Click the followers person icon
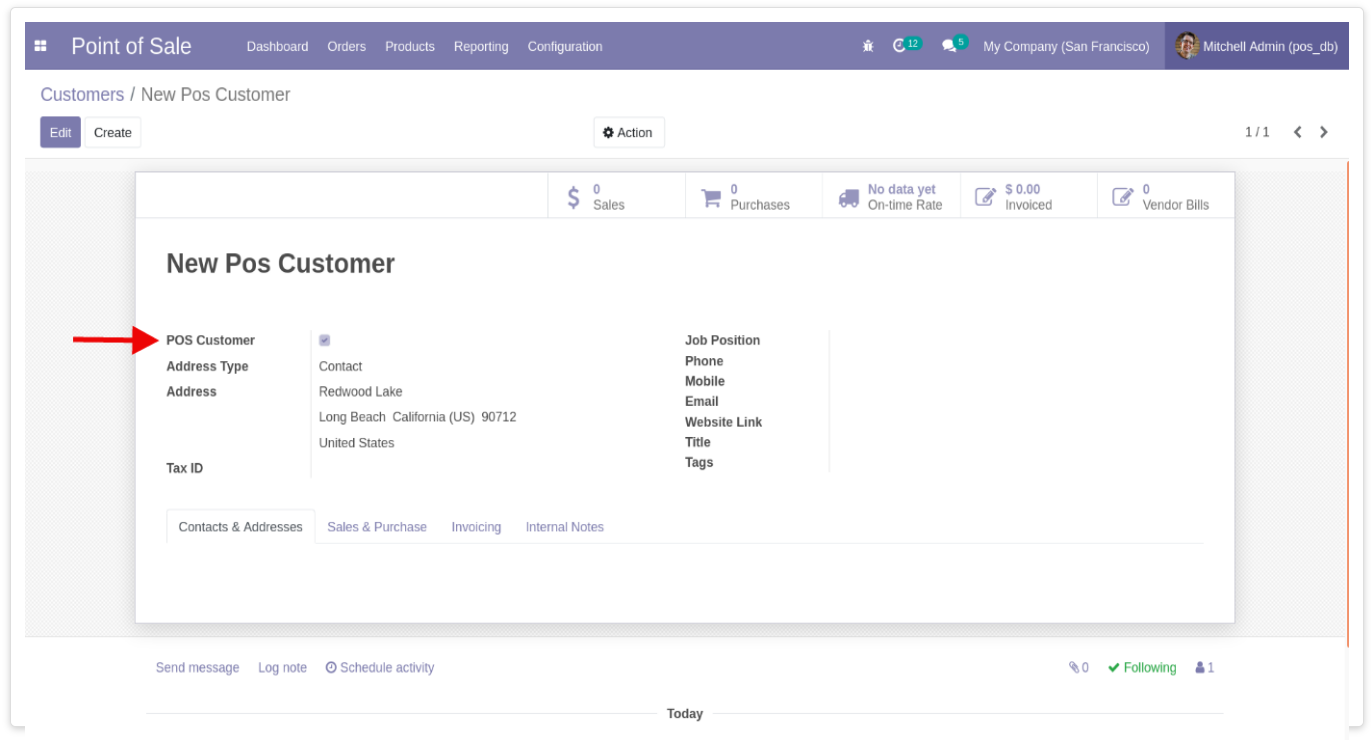This screenshot has height=740, width=1371. [x=1200, y=668]
